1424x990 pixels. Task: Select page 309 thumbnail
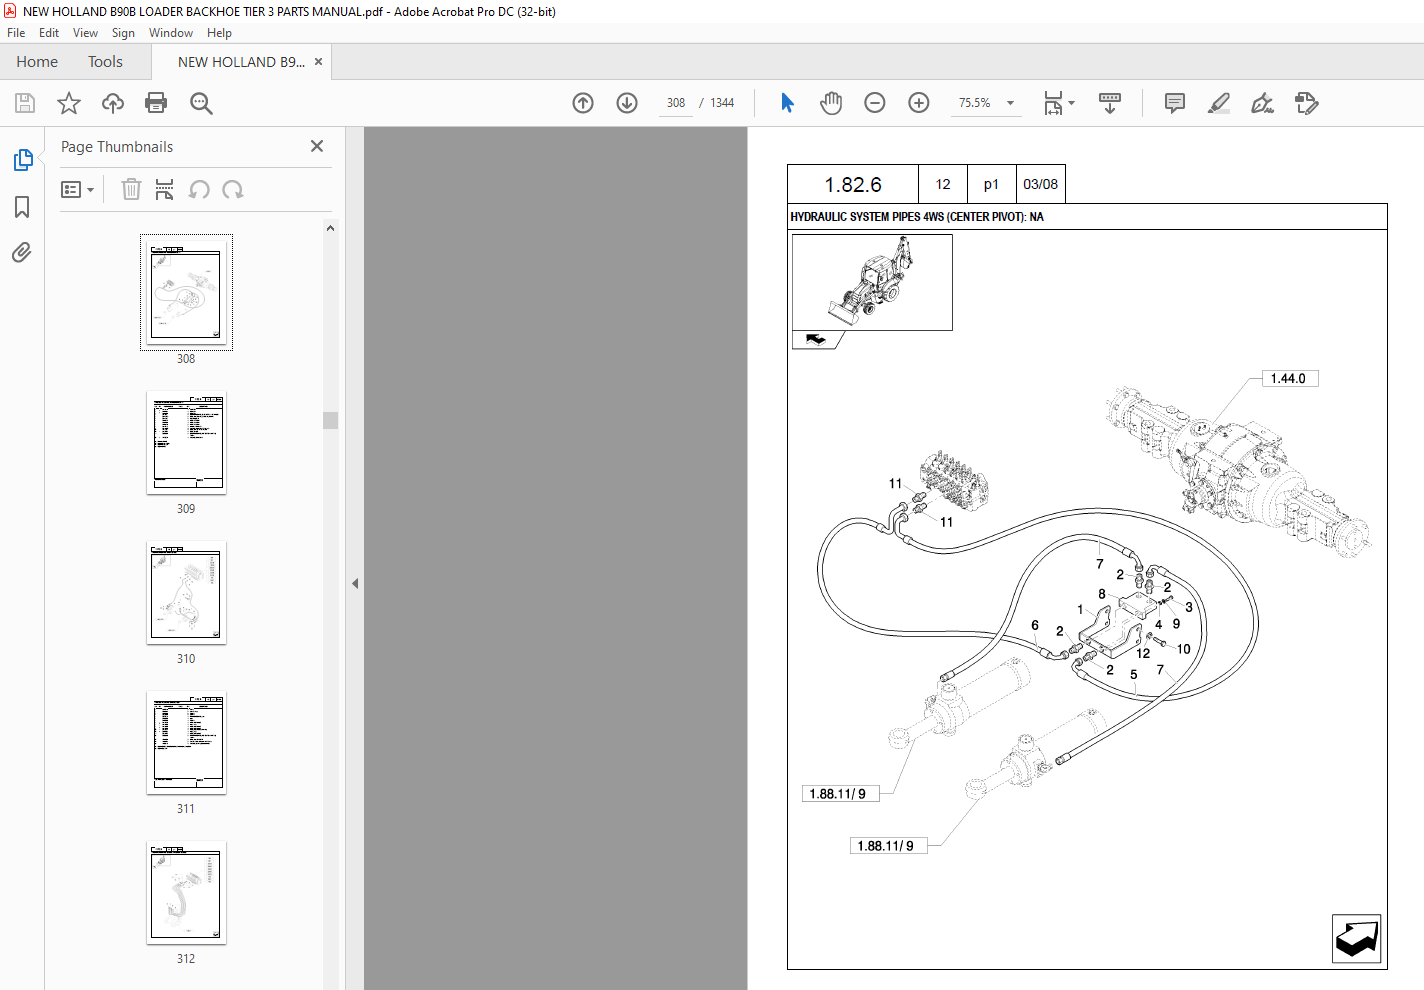pyautogui.click(x=186, y=442)
